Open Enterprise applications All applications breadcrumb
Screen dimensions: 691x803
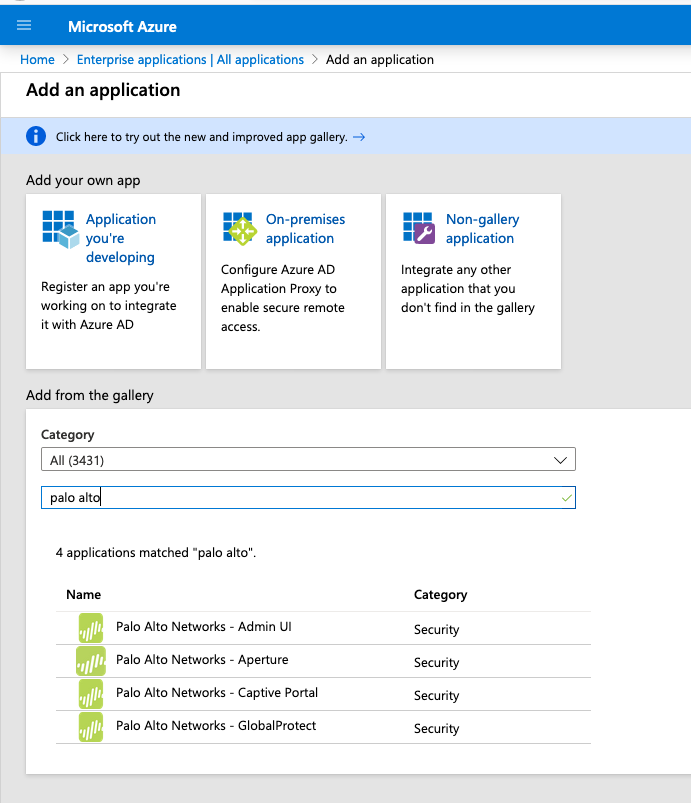pyautogui.click(x=190, y=60)
